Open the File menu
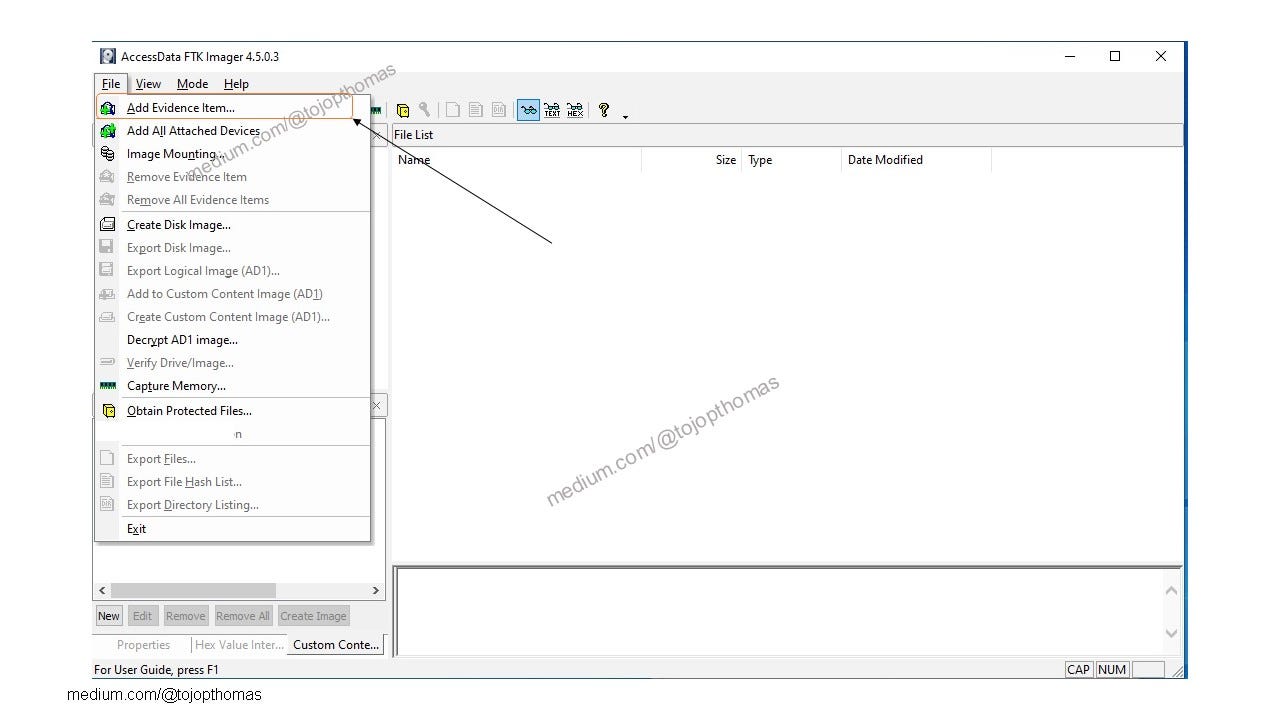 [x=111, y=84]
